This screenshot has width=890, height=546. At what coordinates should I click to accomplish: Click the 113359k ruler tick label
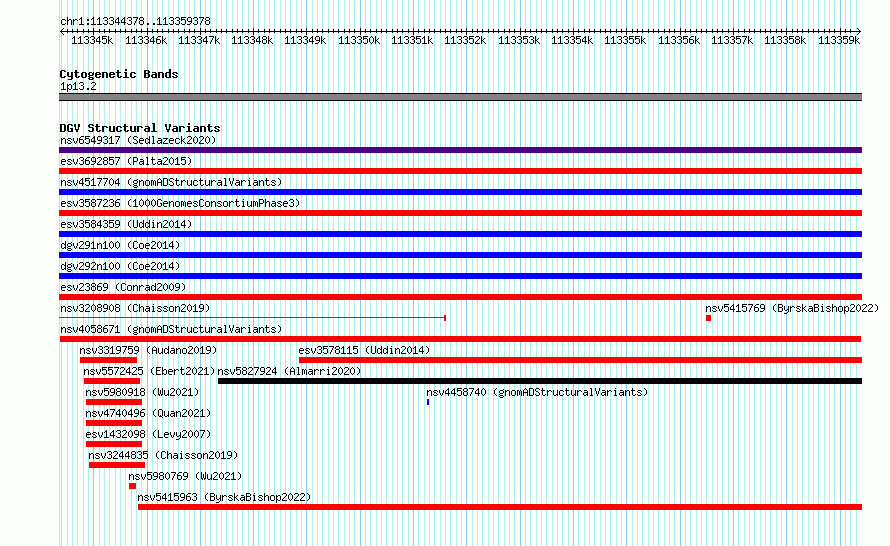click(x=838, y=41)
